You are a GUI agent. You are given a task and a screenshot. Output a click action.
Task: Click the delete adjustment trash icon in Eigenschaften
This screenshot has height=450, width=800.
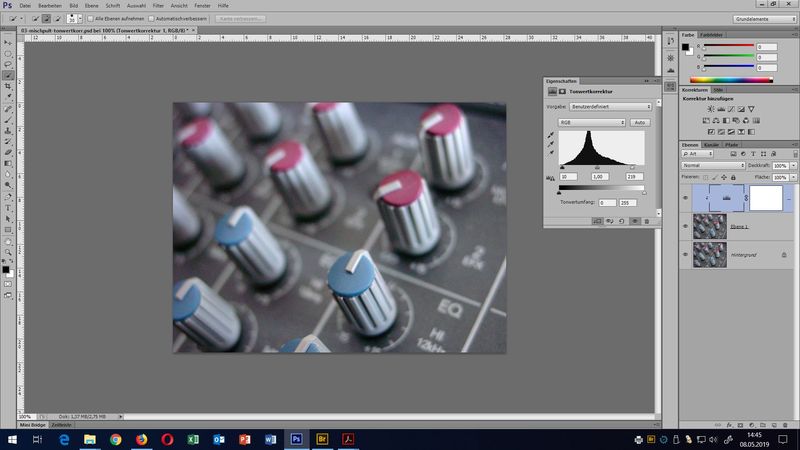coord(646,221)
